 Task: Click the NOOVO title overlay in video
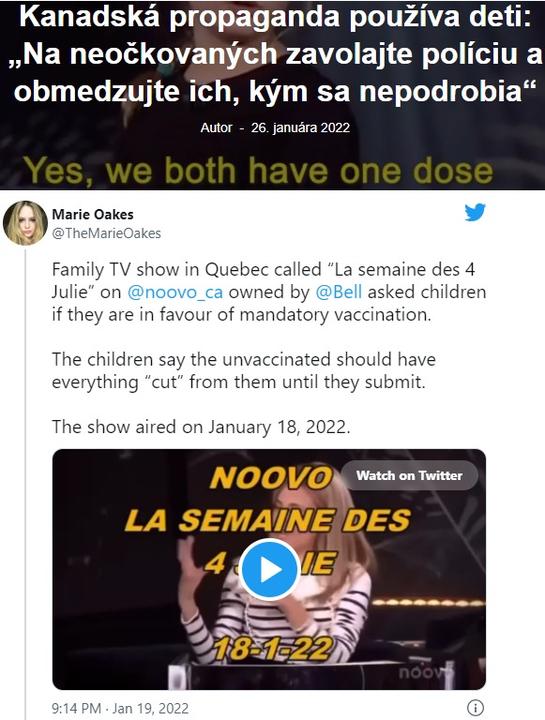point(270,478)
